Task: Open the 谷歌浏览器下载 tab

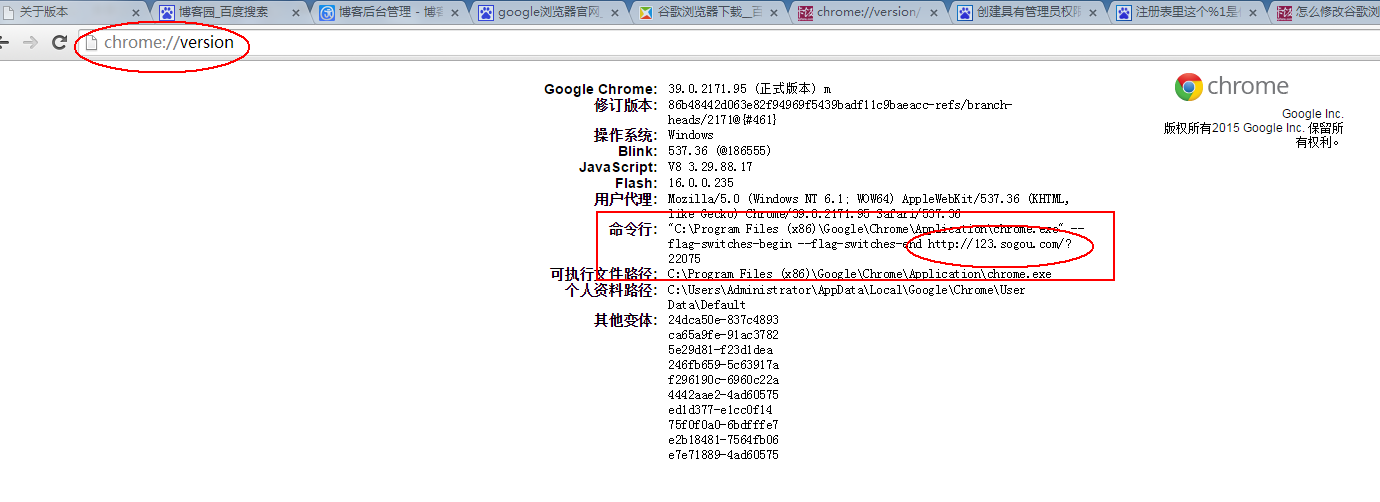Action: point(709,13)
